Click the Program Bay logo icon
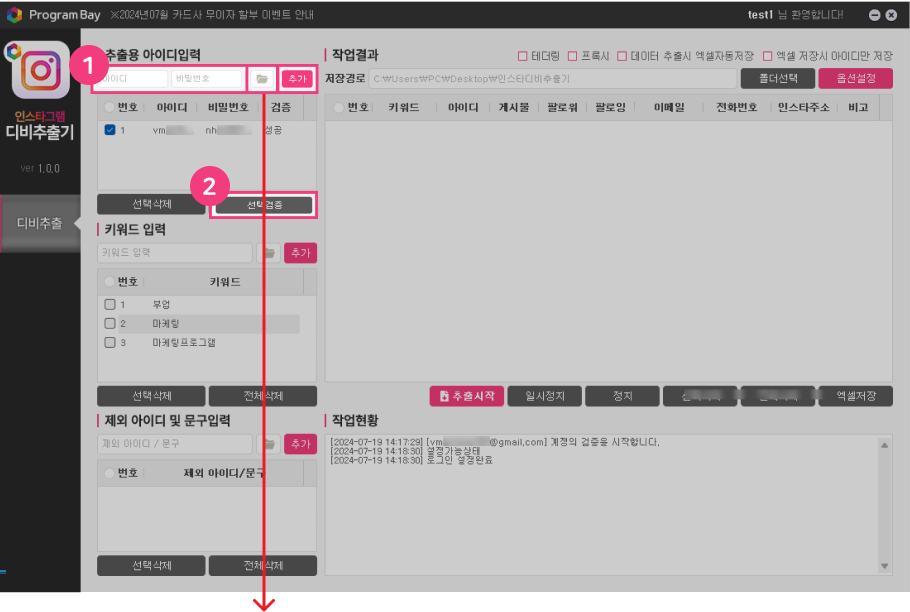Screen dimensions: 910x612 (13, 15)
